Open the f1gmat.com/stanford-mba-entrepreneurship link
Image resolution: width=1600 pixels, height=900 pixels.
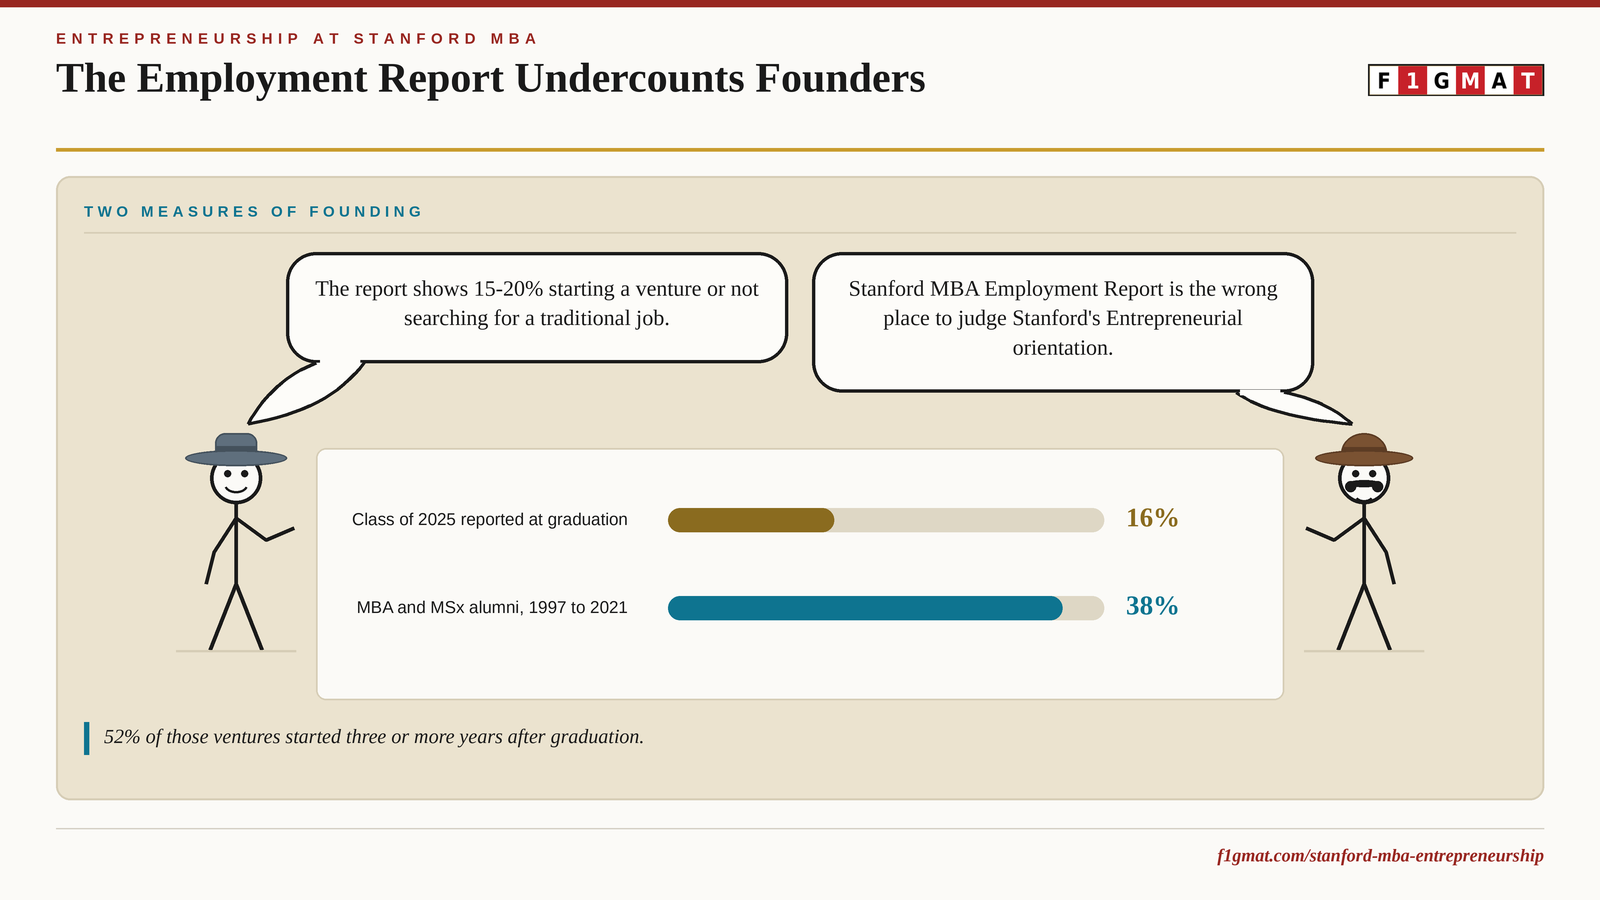click(x=1380, y=856)
